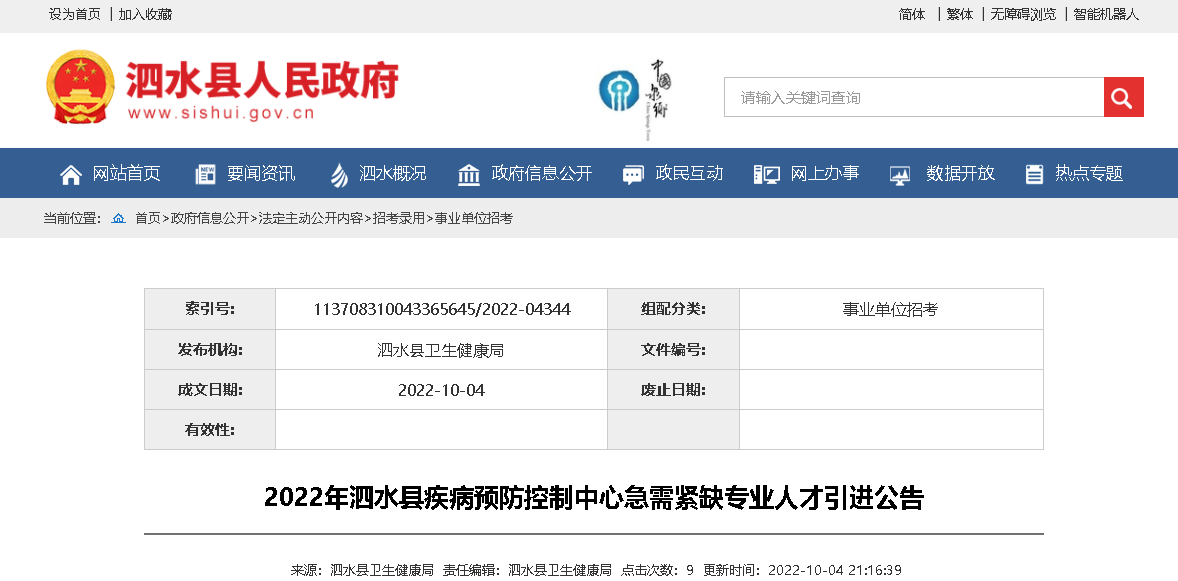Viewport: 1178px width, 581px height.
Task: Open 无障碍浏览 accessibility mode
Action: click(x=1023, y=14)
